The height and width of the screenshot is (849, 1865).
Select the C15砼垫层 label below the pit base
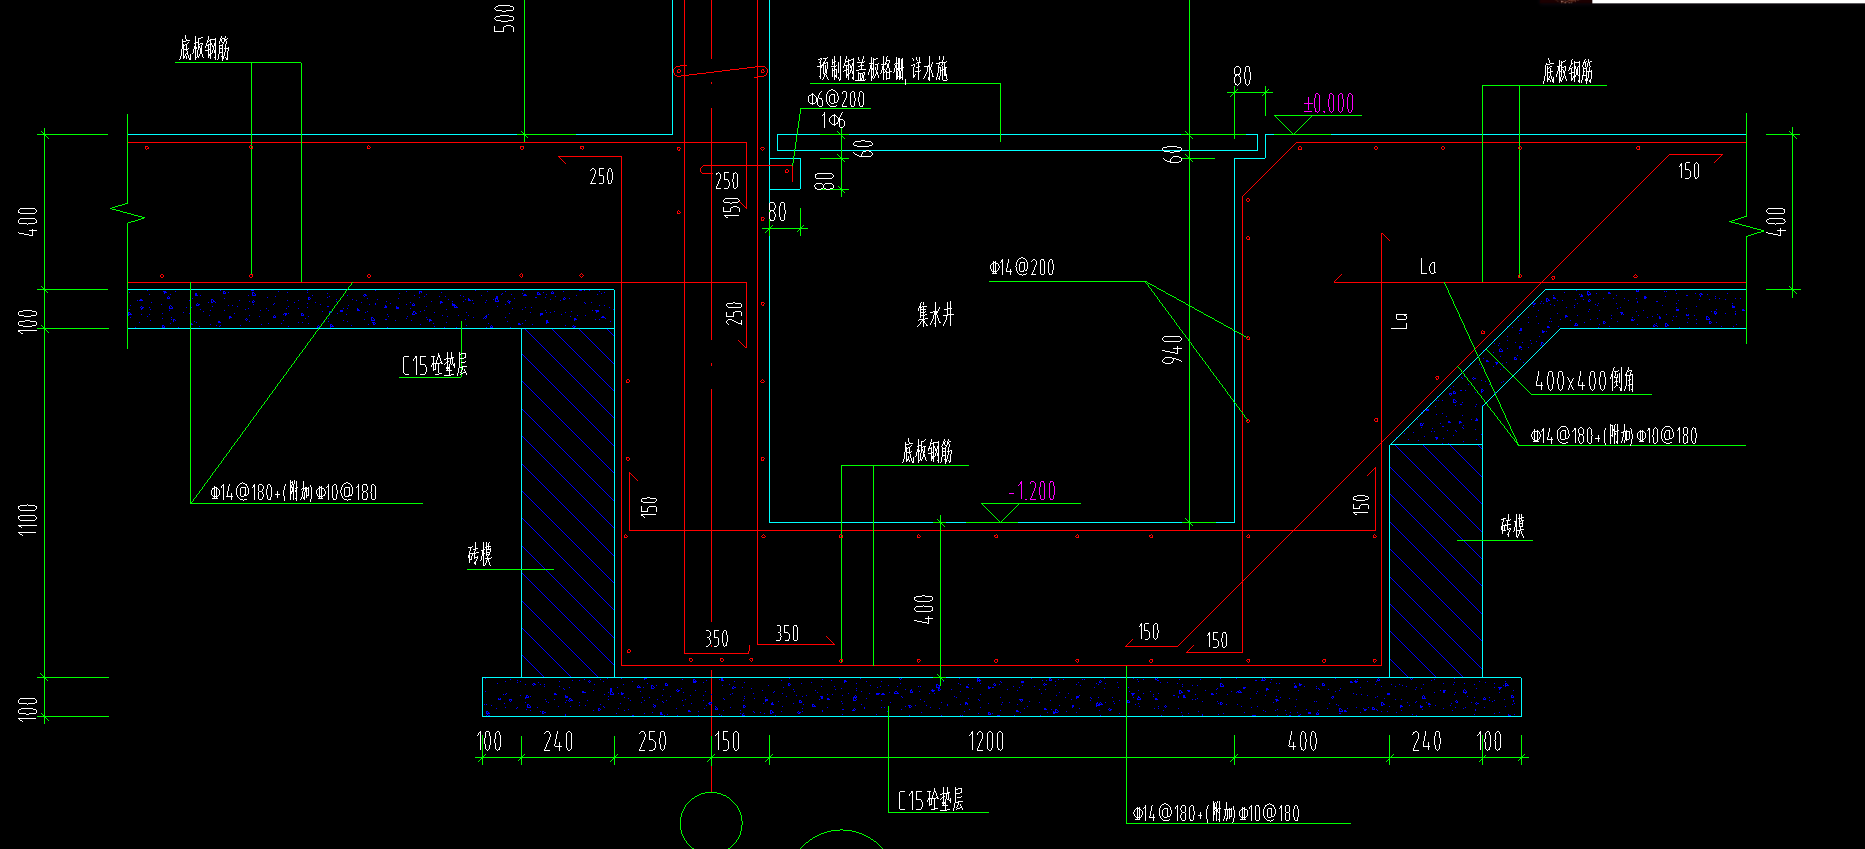(931, 800)
